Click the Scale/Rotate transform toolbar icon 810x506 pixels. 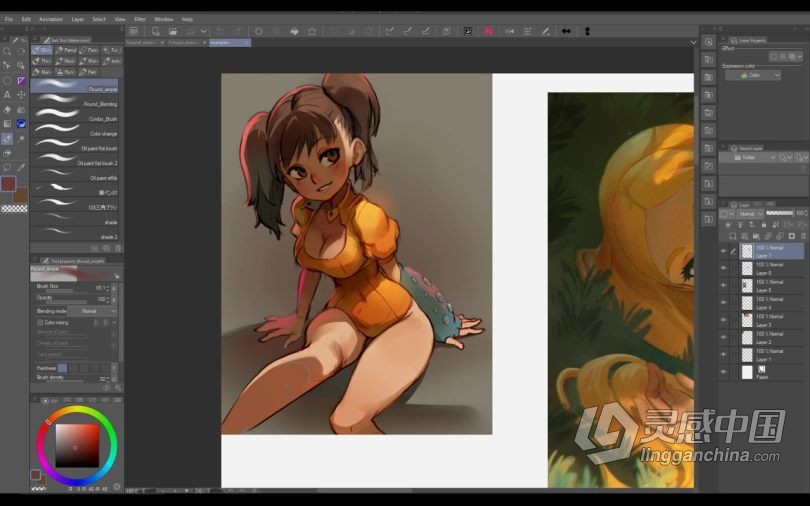click(312, 31)
